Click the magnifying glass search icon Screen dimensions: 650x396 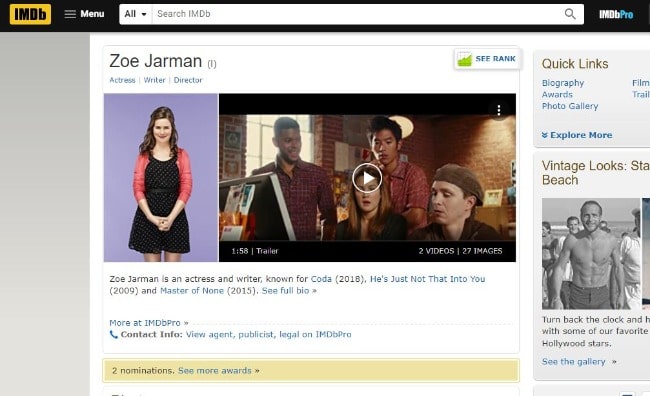coord(570,14)
